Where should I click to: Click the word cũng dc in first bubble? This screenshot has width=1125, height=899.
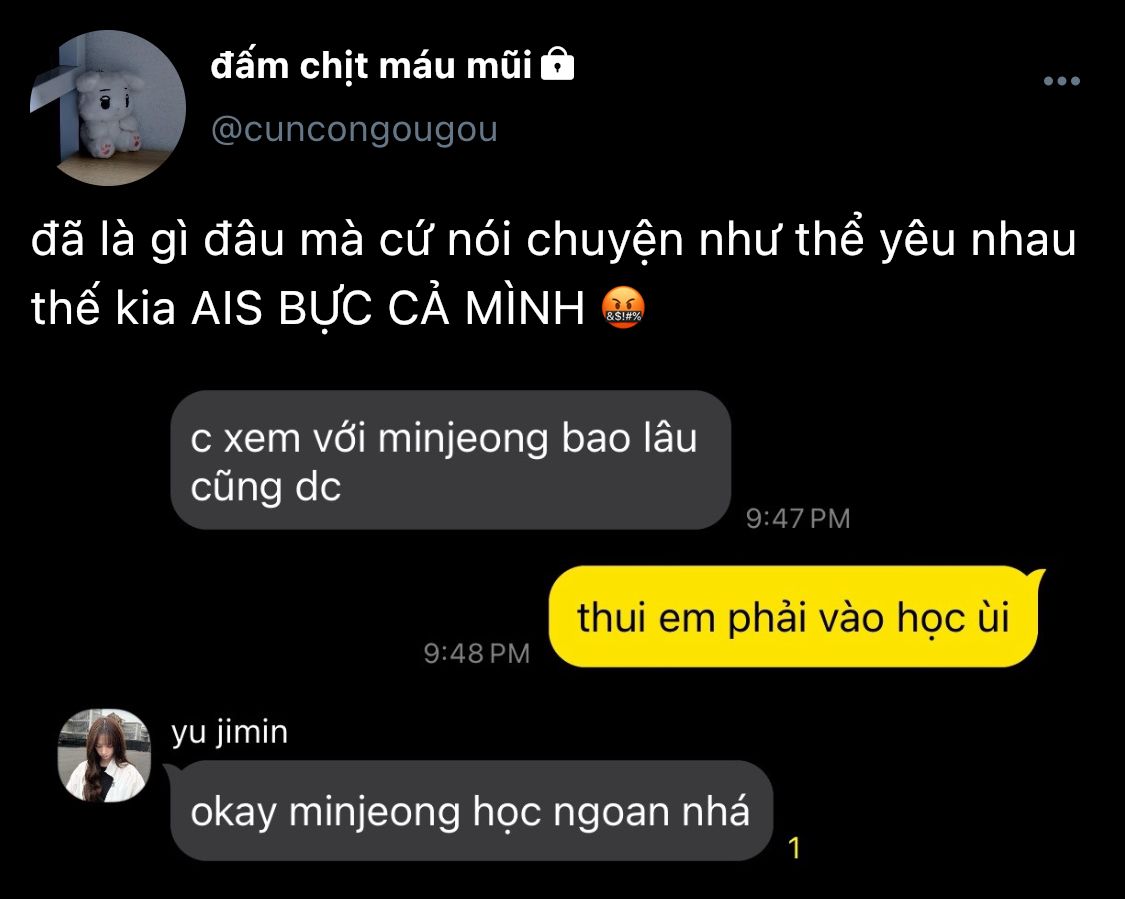(x=265, y=488)
